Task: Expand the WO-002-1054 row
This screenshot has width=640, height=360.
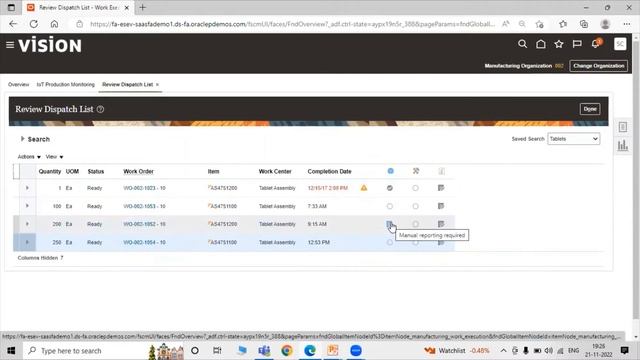Action: coord(27,242)
